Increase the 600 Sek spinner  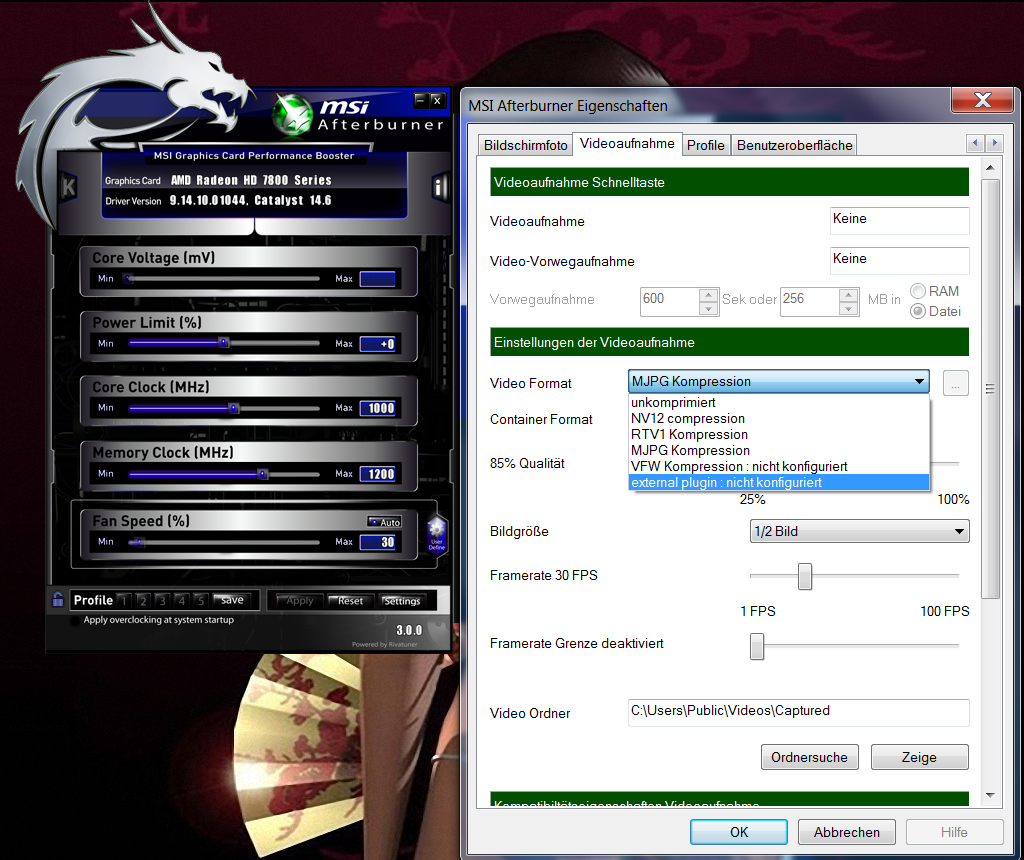(x=708, y=295)
